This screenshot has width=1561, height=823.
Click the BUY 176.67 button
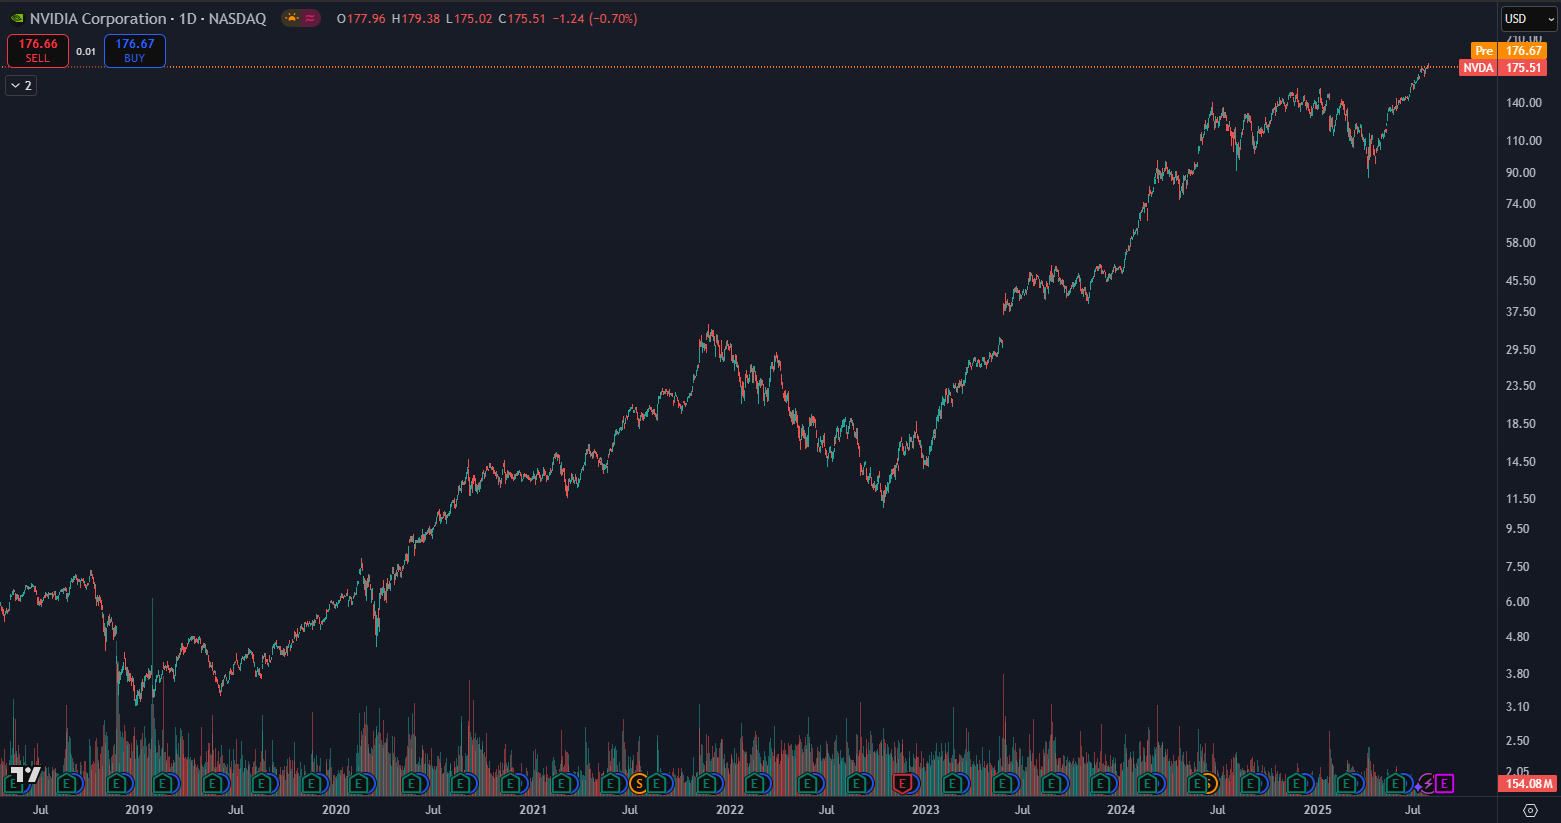click(135, 51)
